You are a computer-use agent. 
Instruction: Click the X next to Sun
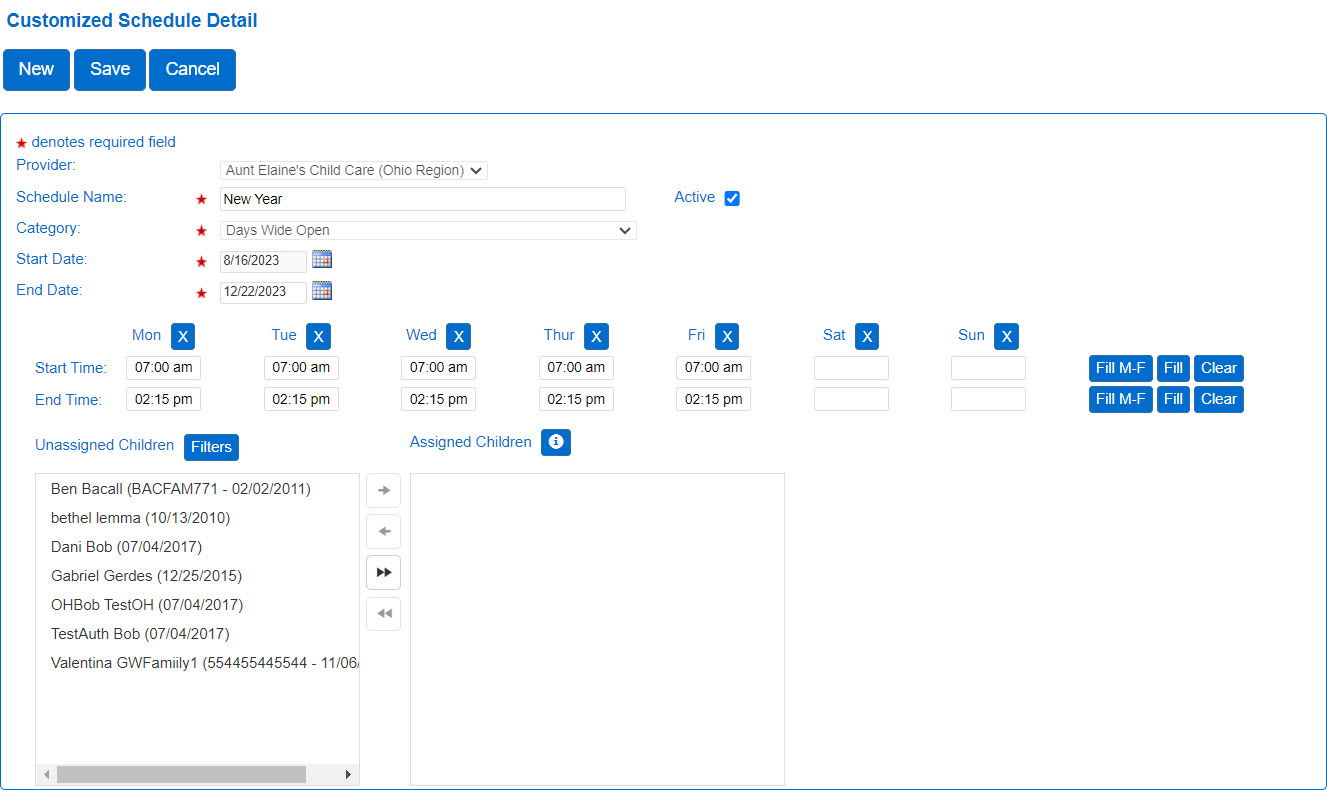click(1006, 336)
